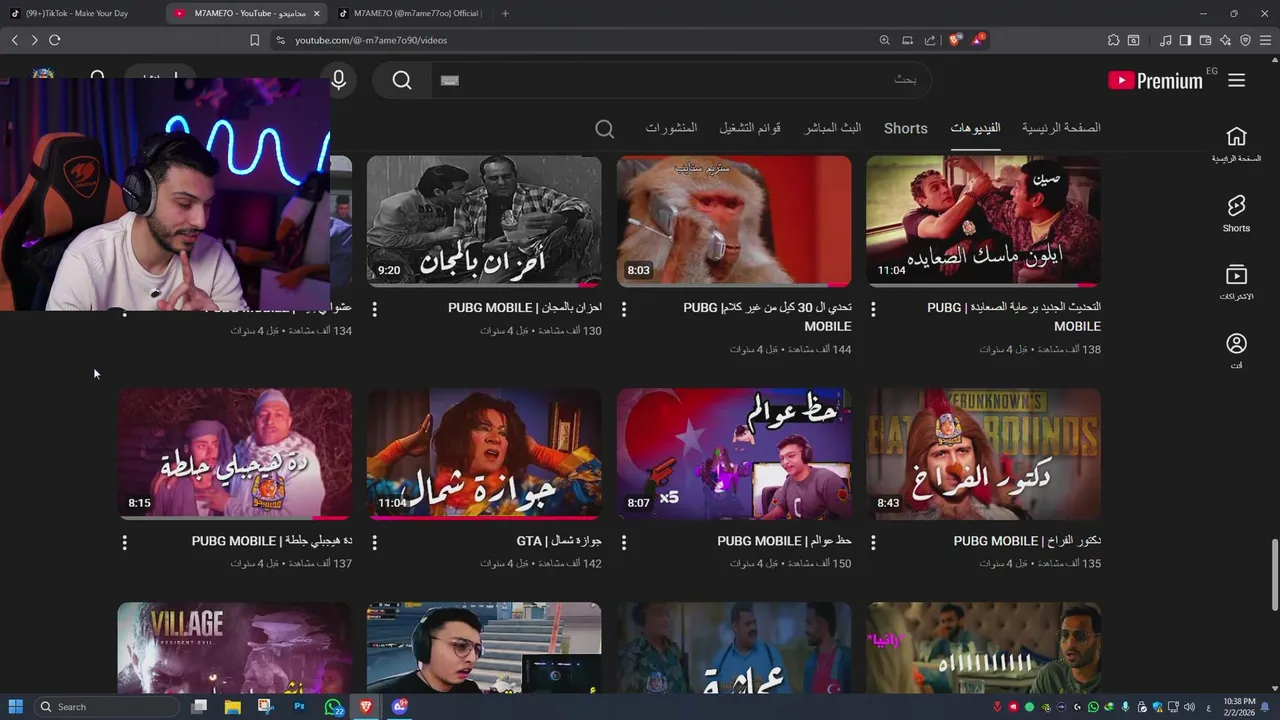The image size is (1280, 720).
Task: Click the page vertical scrollbar thumb
Action: click(x=1274, y=574)
